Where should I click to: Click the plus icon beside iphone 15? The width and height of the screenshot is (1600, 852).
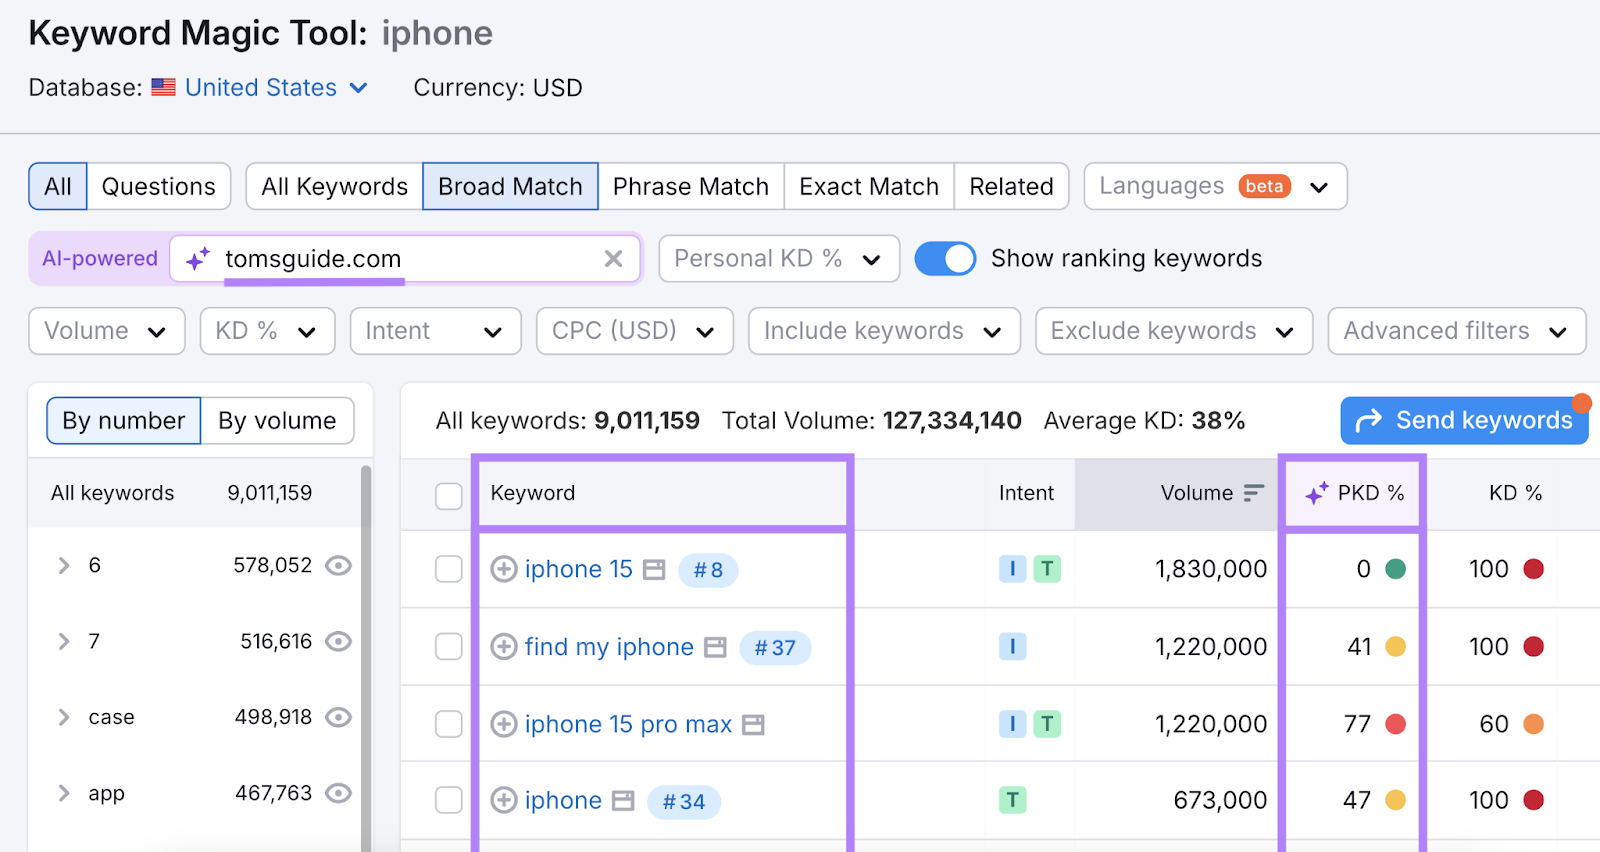pyautogui.click(x=504, y=569)
